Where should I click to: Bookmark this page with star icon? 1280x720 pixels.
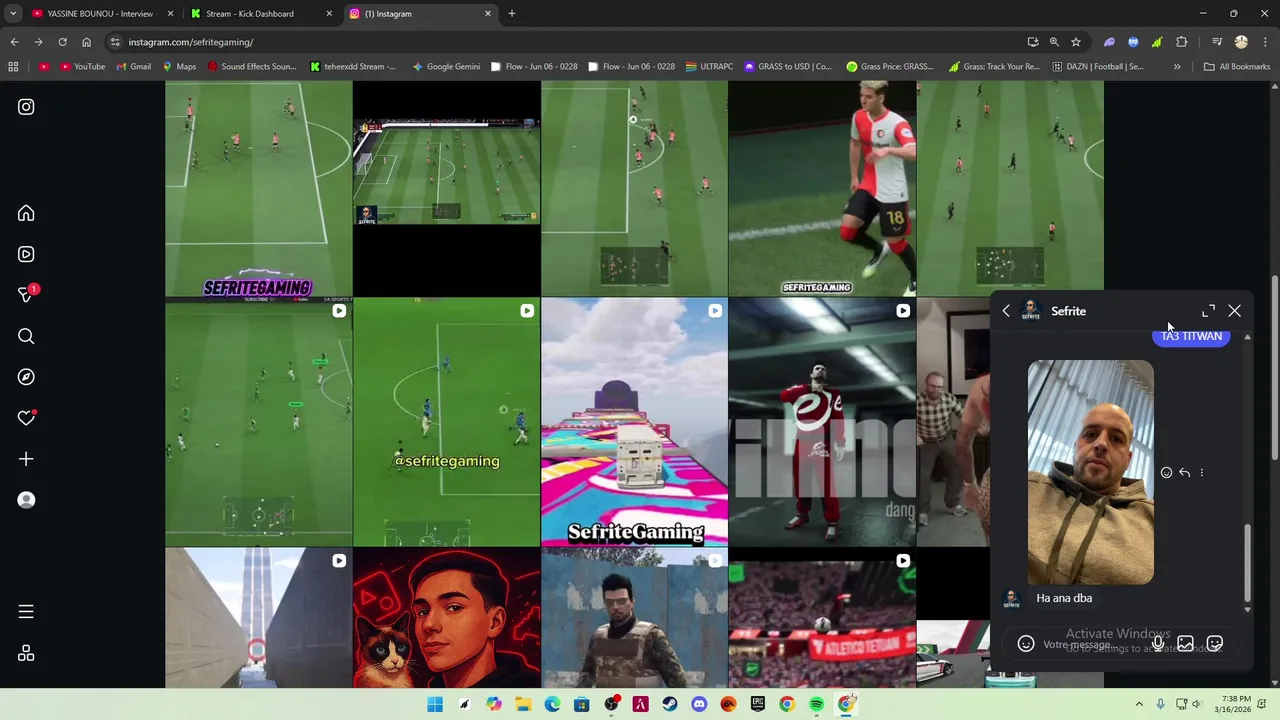tap(1076, 42)
